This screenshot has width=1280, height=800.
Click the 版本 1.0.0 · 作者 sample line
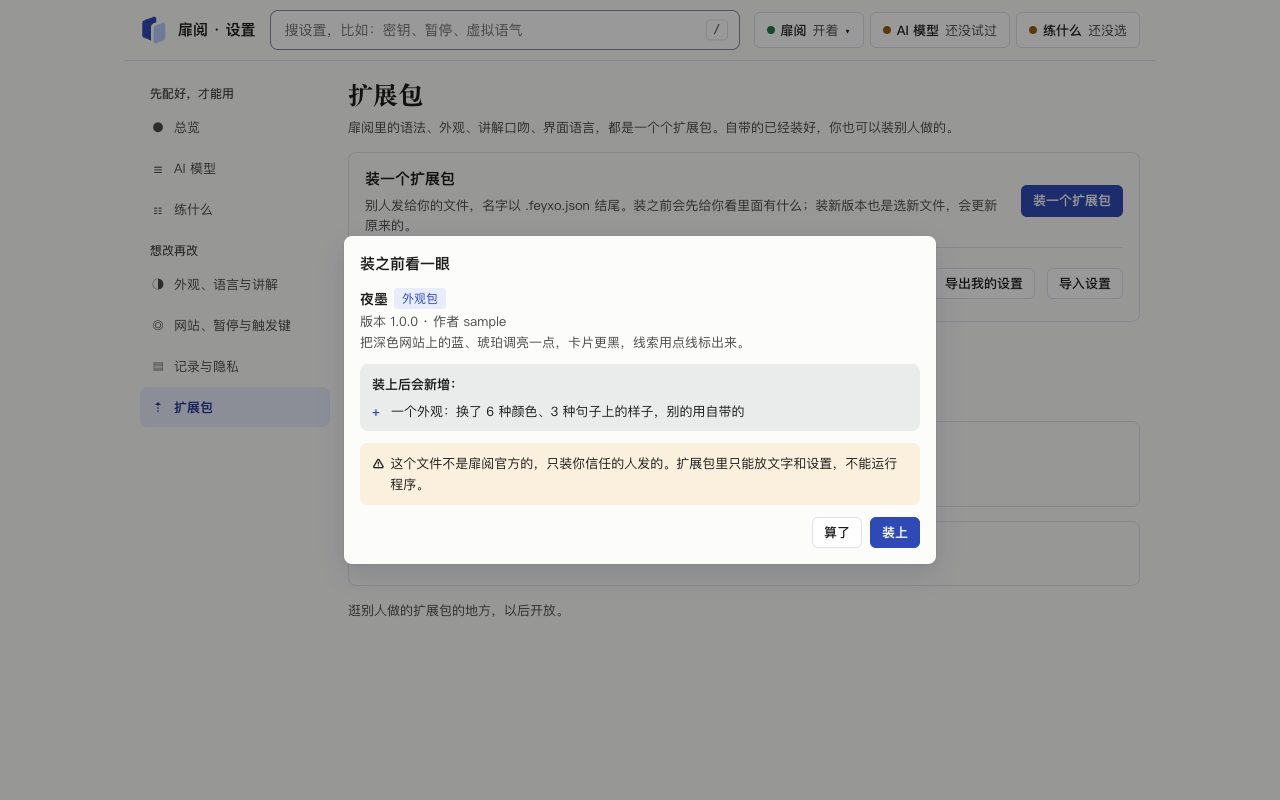coord(433,322)
